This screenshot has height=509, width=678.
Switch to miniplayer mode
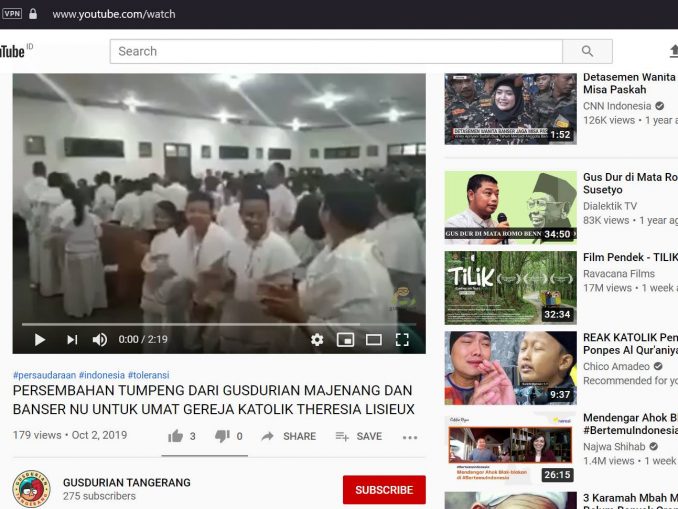(345, 340)
